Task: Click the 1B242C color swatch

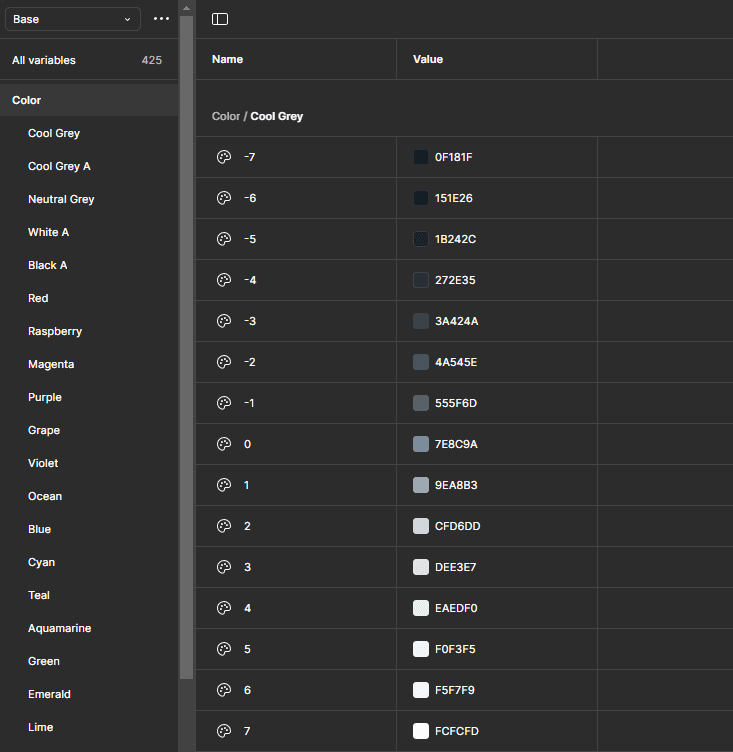Action: click(x=421, y=239)
